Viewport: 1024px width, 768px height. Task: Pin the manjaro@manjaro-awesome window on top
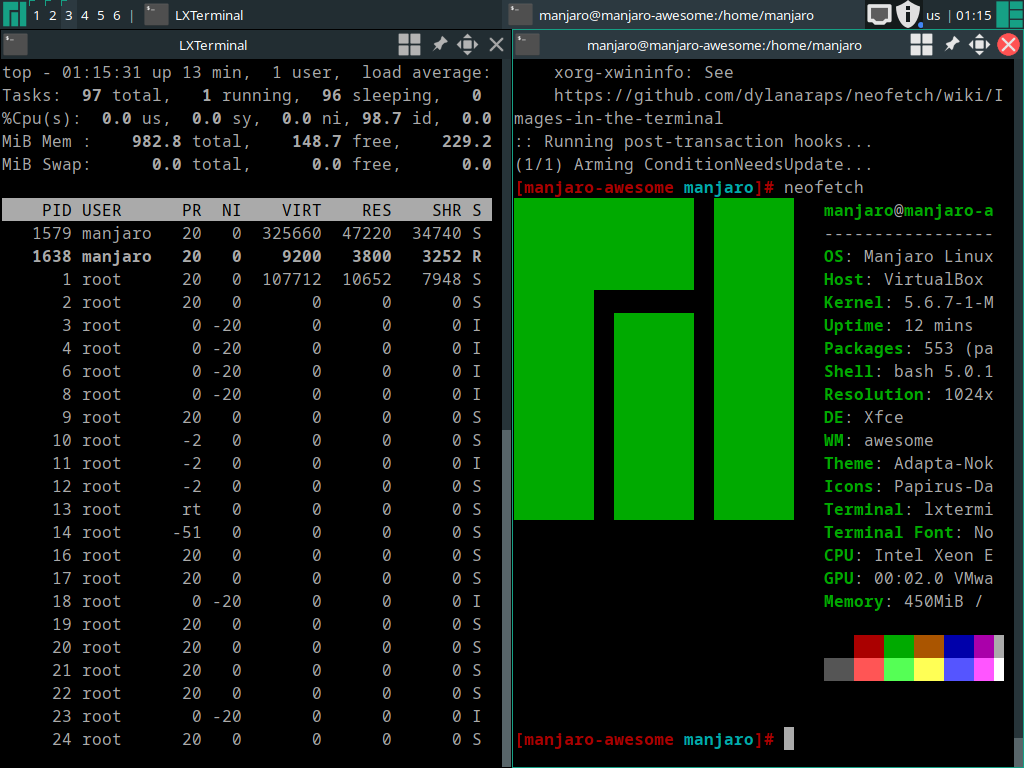point(952,44)
